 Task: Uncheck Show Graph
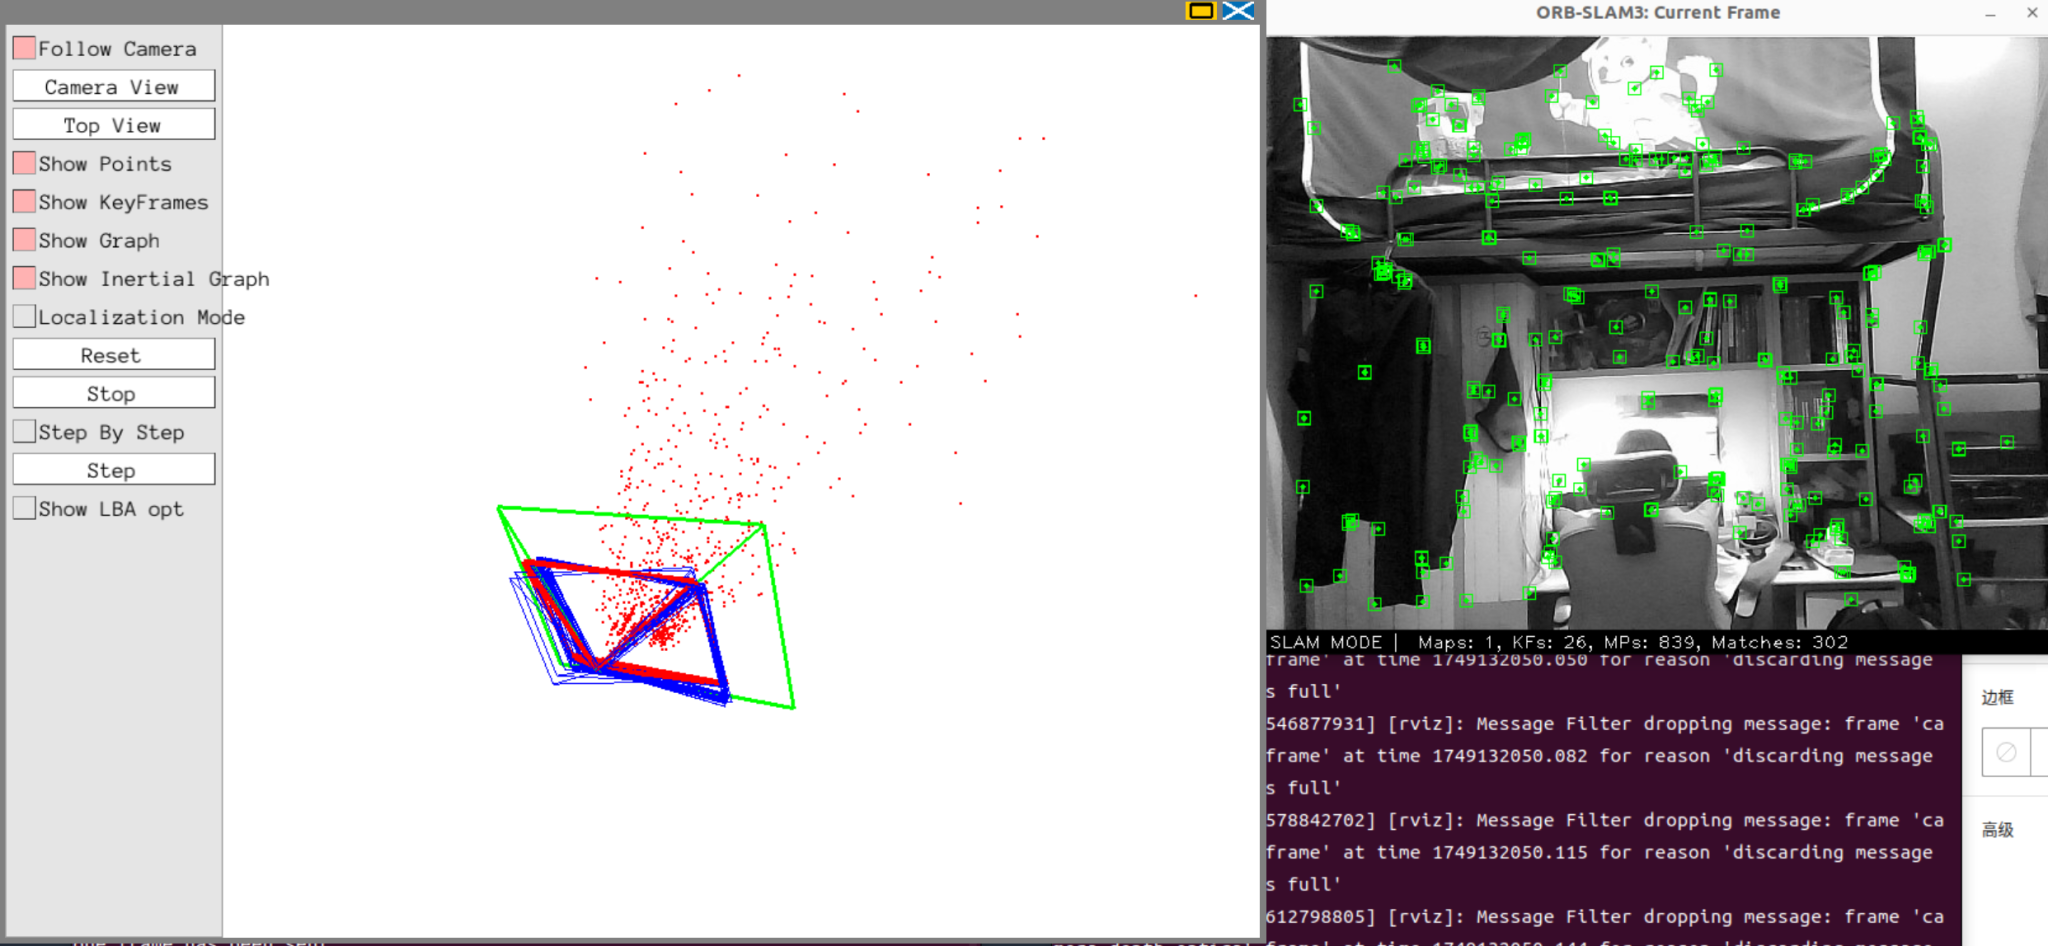25,240
